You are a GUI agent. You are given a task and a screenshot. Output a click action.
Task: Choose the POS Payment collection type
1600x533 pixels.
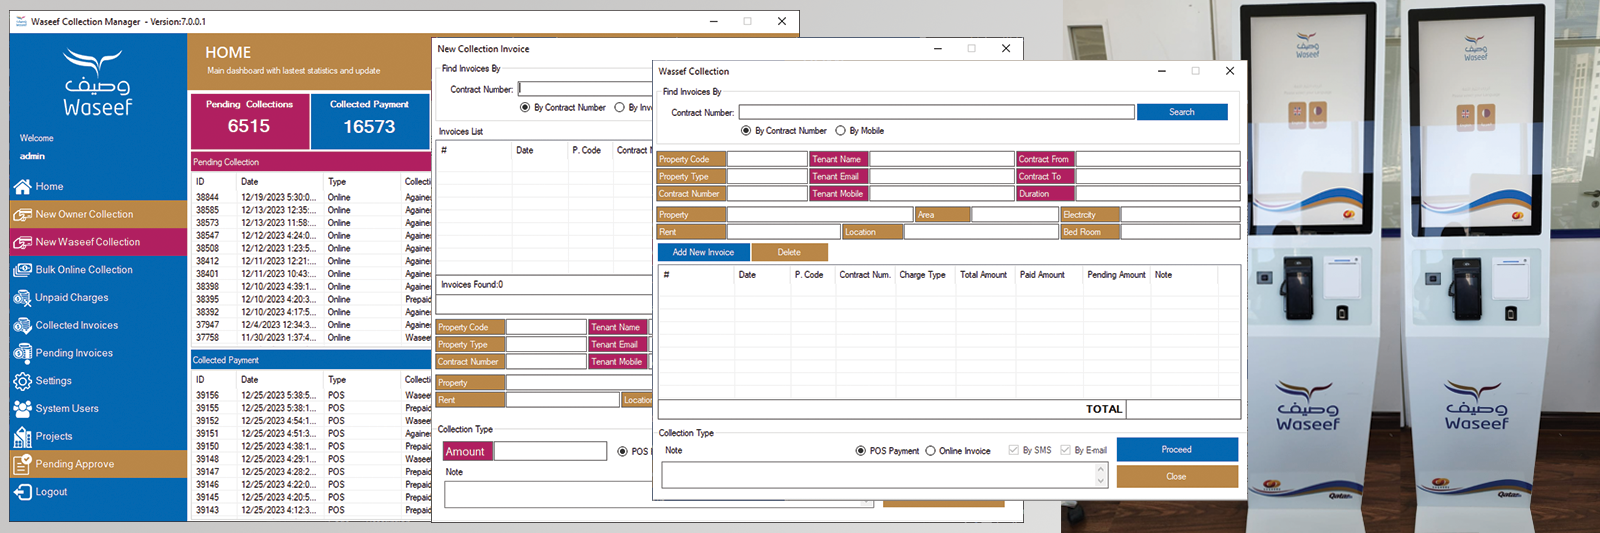point(861,451)
